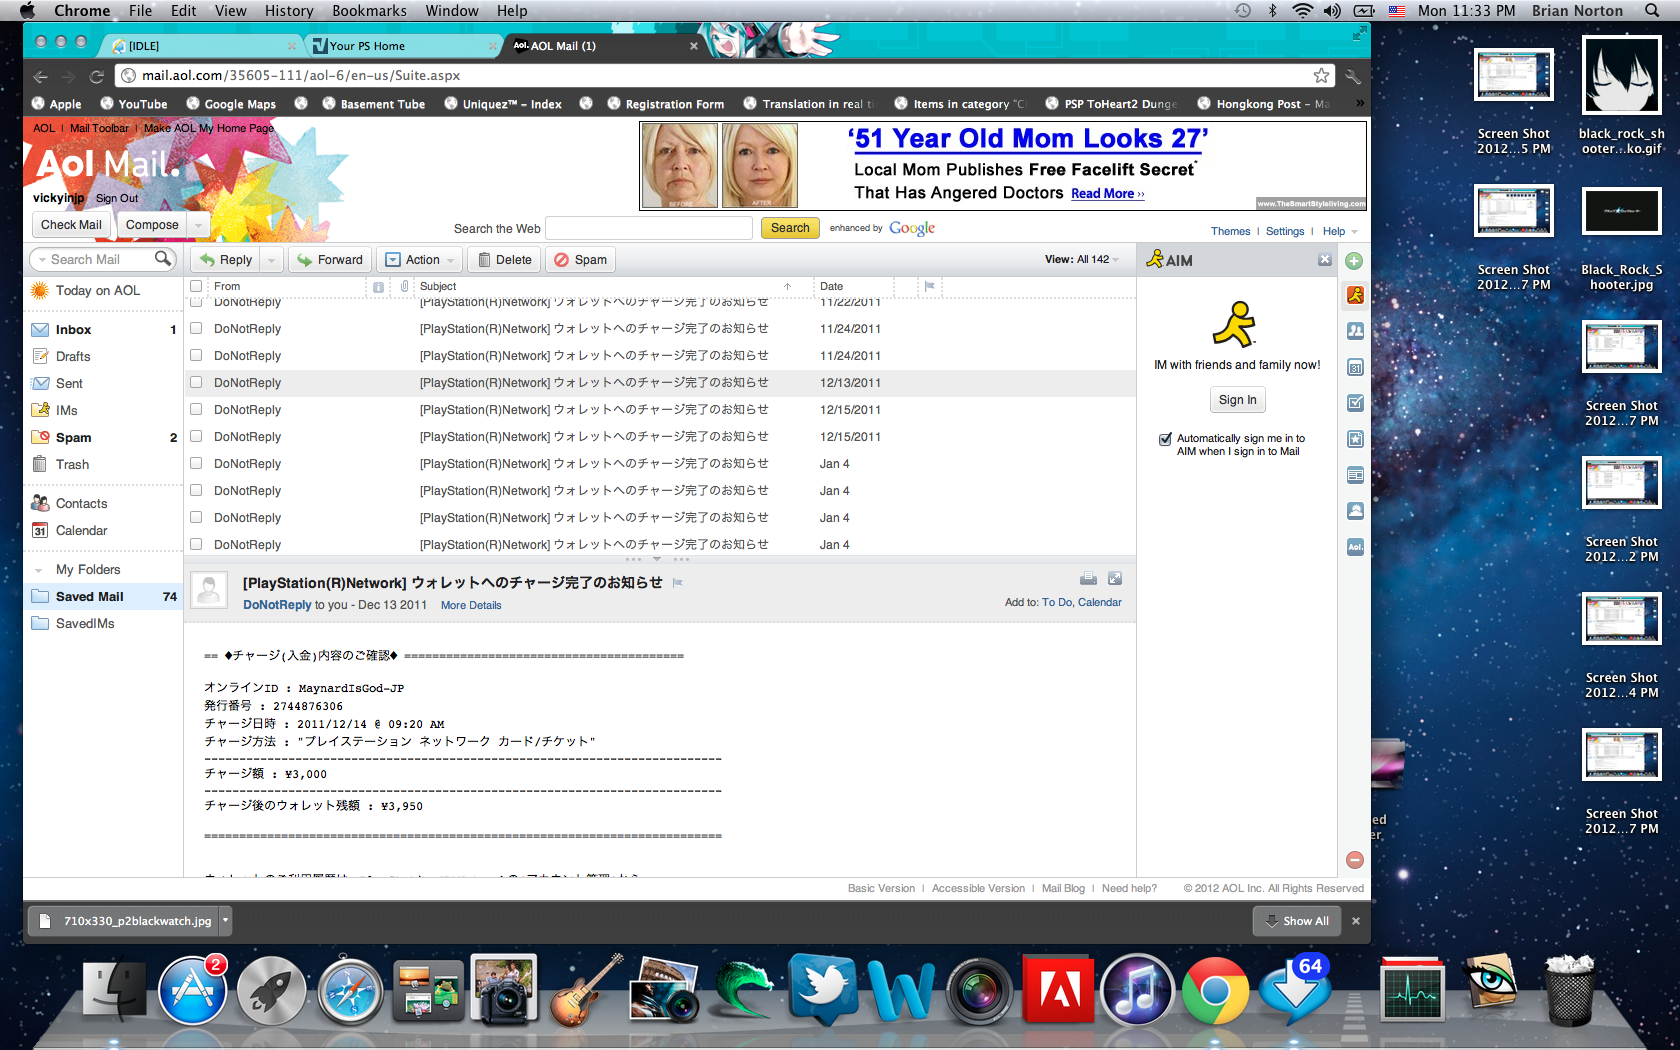Open the Chrome Window menu

tap(452, 11)
